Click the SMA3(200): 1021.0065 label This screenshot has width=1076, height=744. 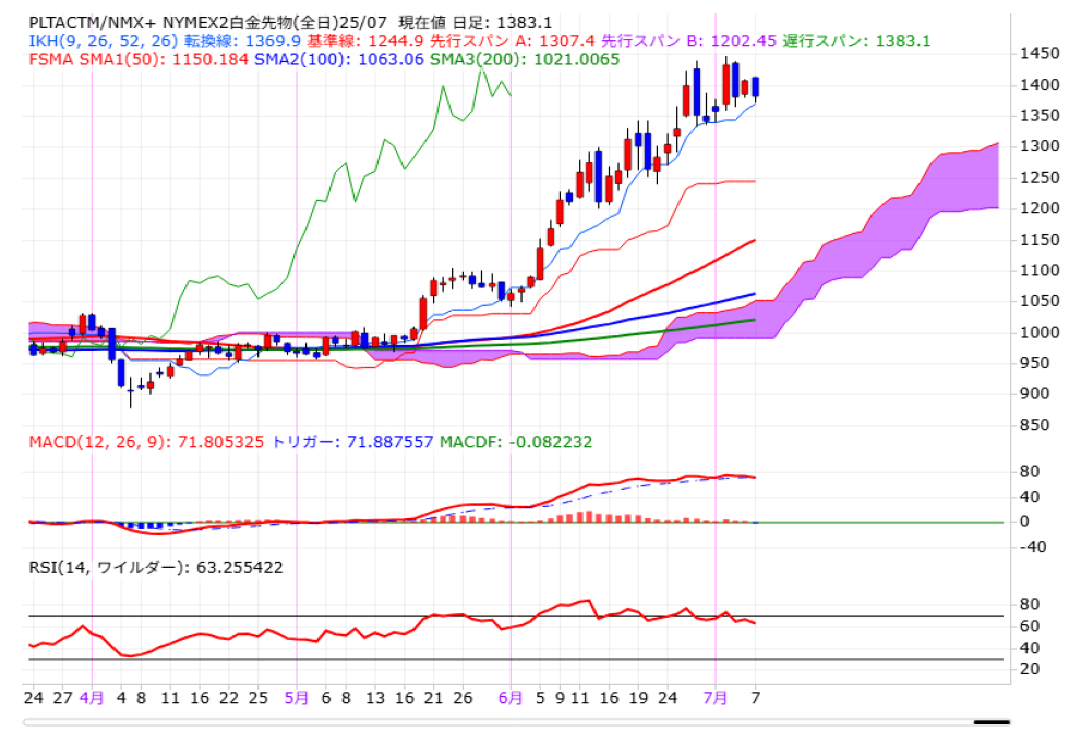[x=525, y=60]
